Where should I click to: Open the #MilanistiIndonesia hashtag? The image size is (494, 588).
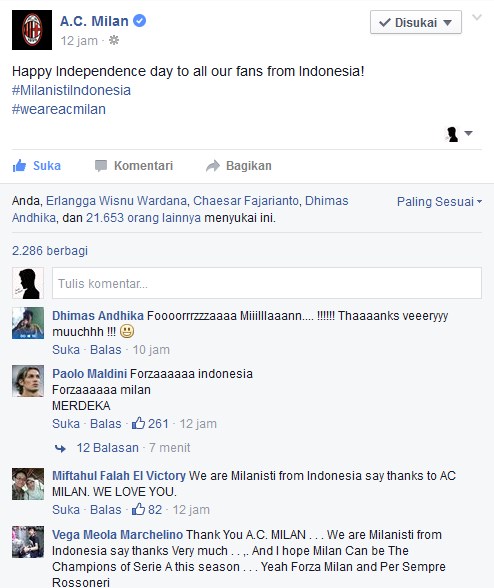pos(71,90)
